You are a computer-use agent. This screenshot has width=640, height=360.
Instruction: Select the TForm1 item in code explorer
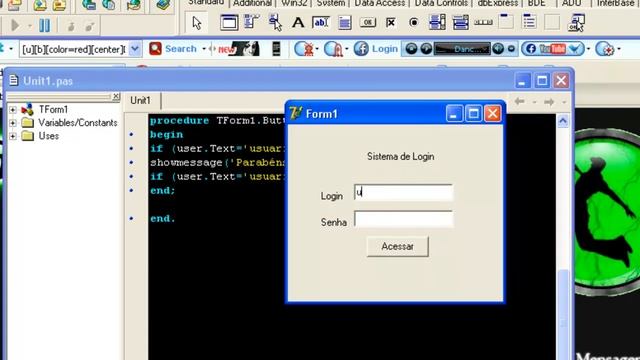tap(53, 109)
